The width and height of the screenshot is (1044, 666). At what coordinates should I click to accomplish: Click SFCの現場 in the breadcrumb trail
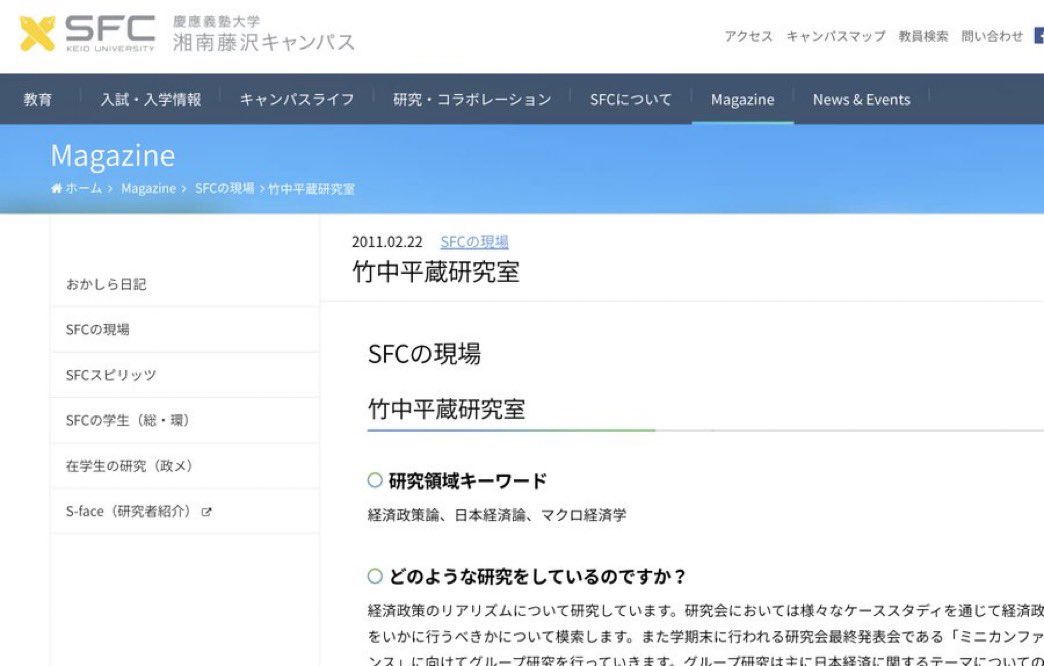coord(224,189)
